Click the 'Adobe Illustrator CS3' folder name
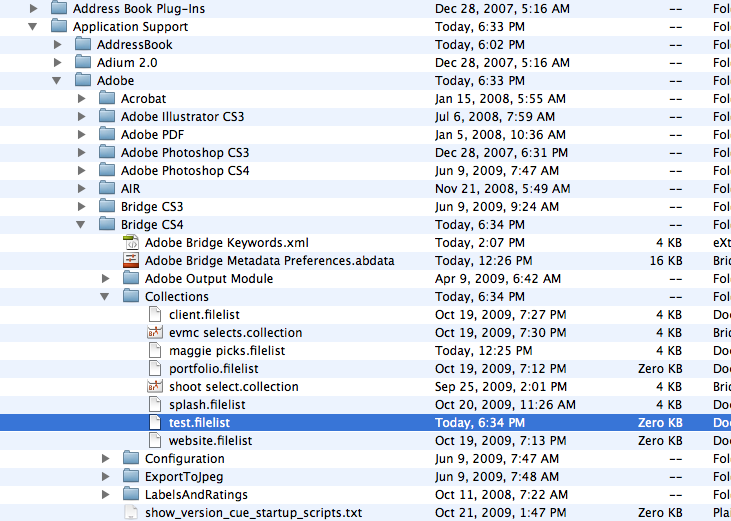Viewport: 731px width, 521px height. click(x=182, y=117)
